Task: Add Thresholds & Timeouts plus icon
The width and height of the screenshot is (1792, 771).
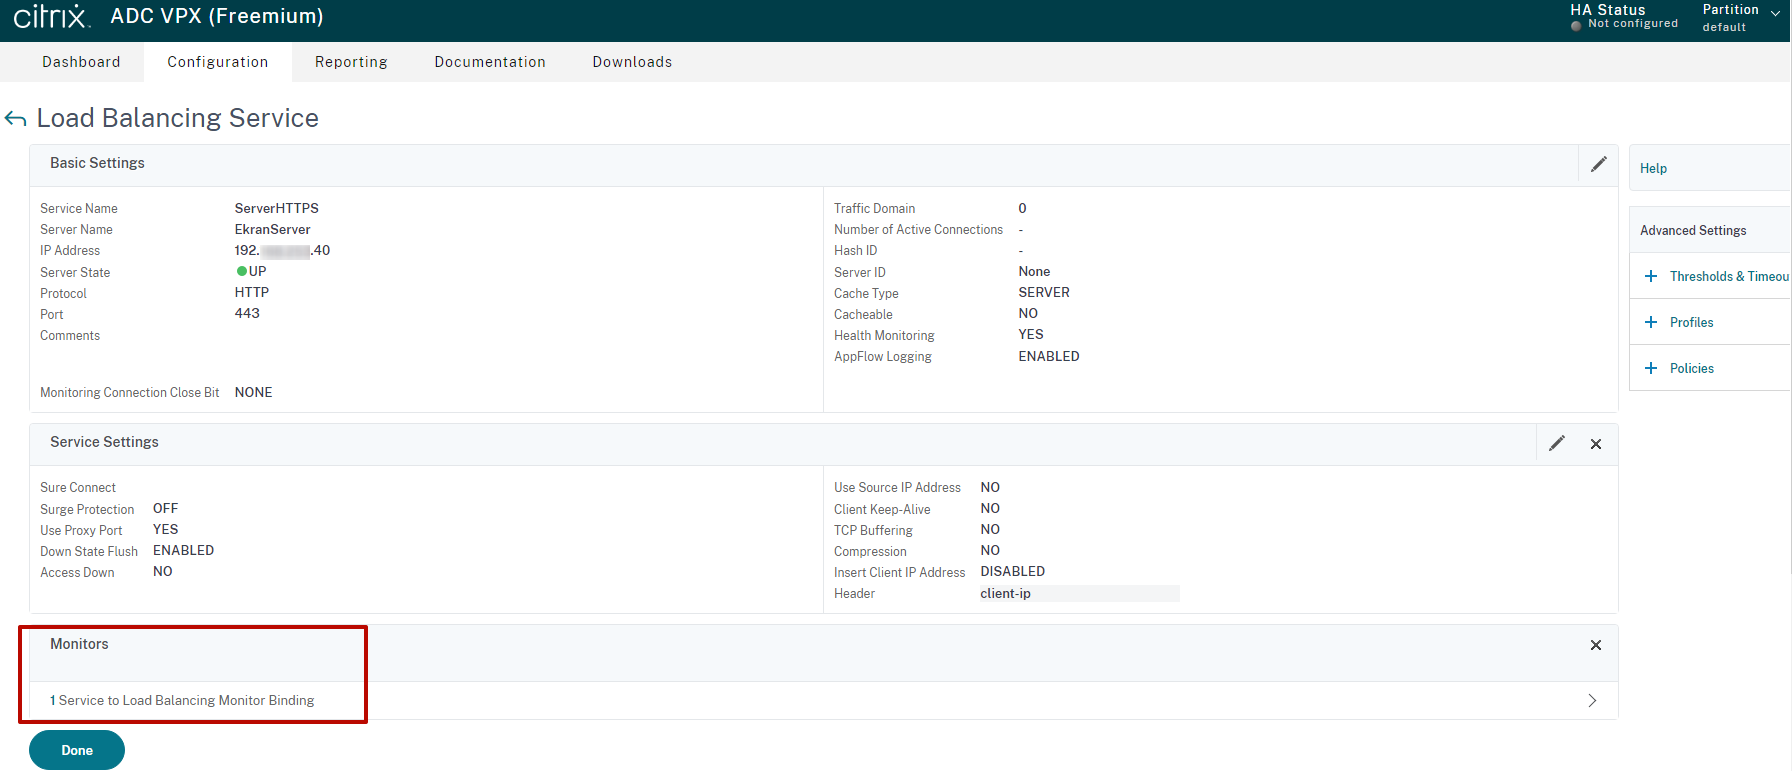Action: 1650,276
